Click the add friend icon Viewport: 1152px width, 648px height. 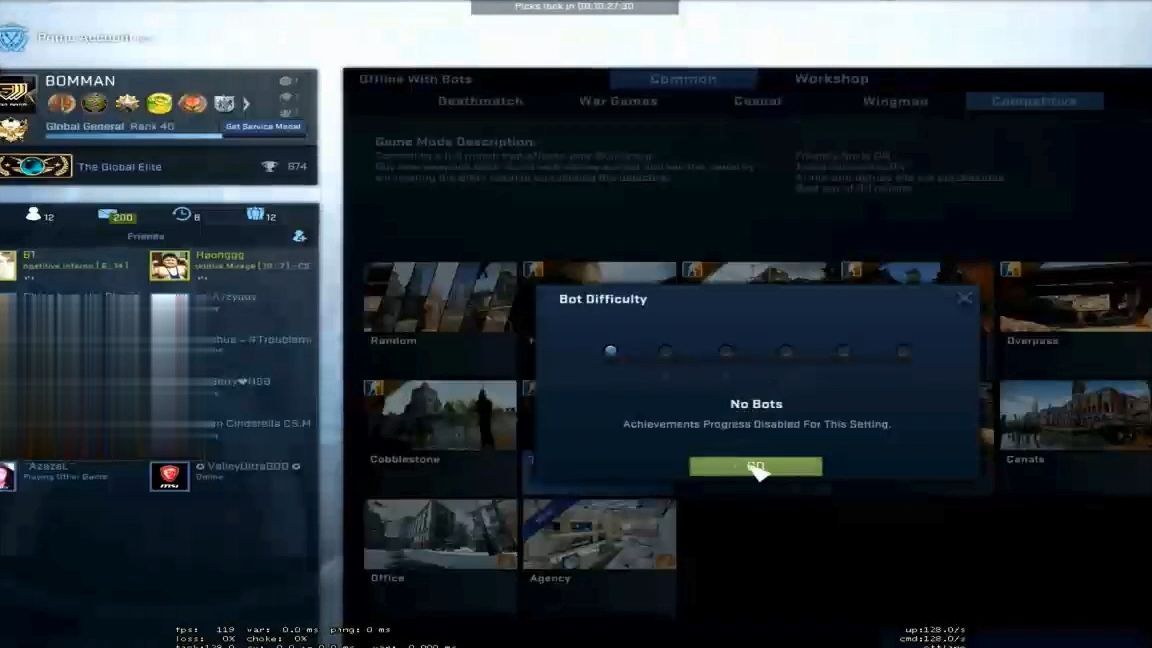click(x=298, y=236)
